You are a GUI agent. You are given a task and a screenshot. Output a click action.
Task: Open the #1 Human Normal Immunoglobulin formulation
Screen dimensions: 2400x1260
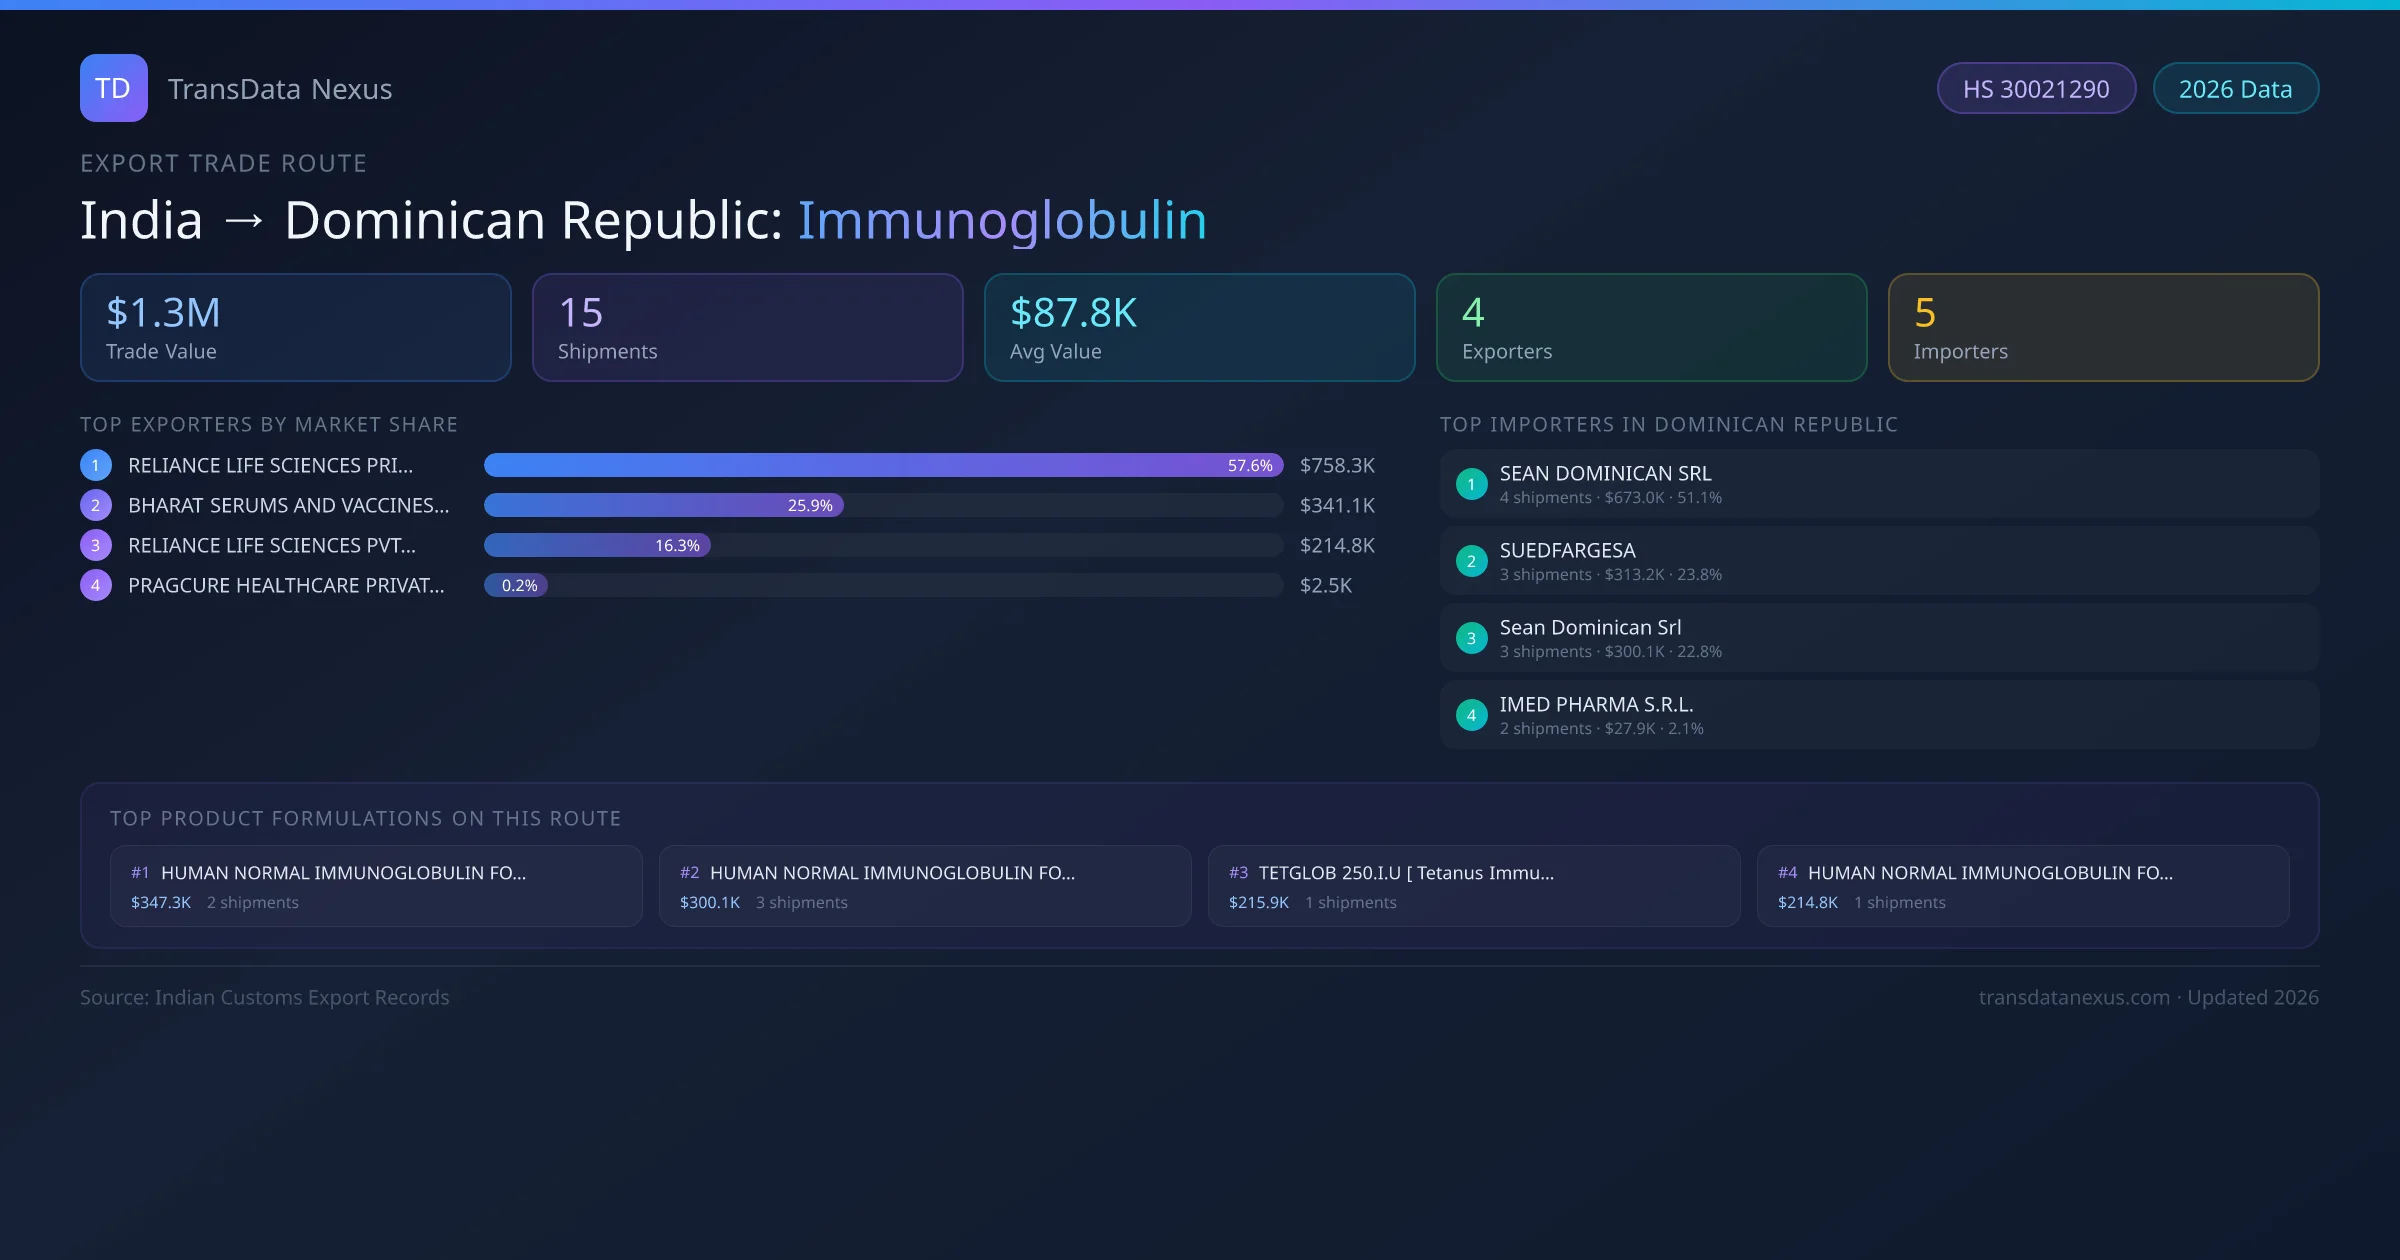375,886
